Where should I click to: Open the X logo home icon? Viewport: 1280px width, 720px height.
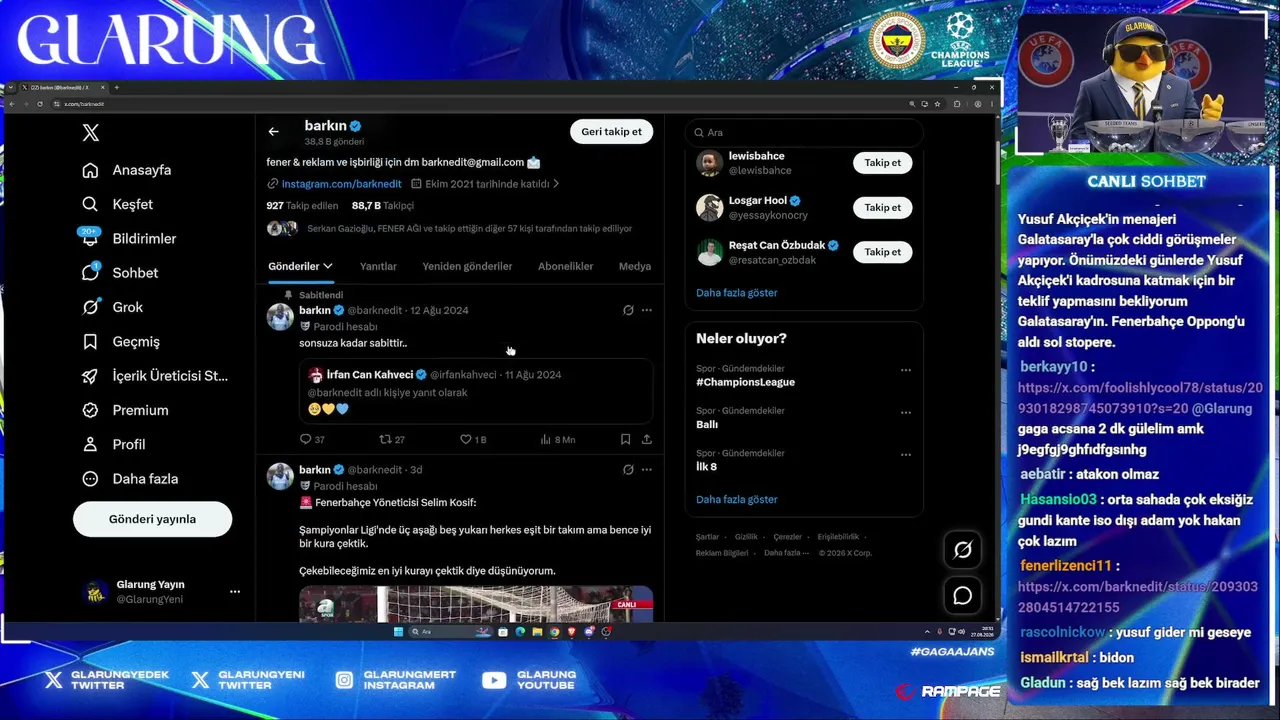coord(90,133)
